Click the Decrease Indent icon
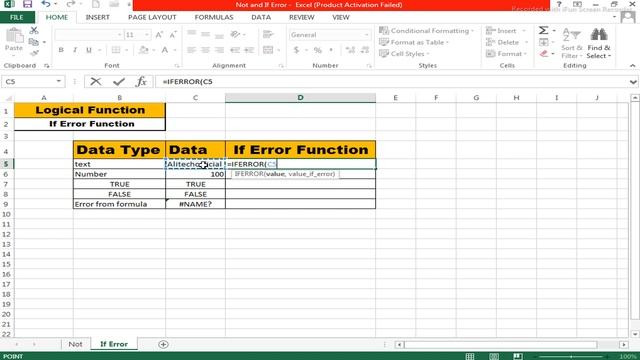Screen dimensions: 640x360 pos(235,50)
